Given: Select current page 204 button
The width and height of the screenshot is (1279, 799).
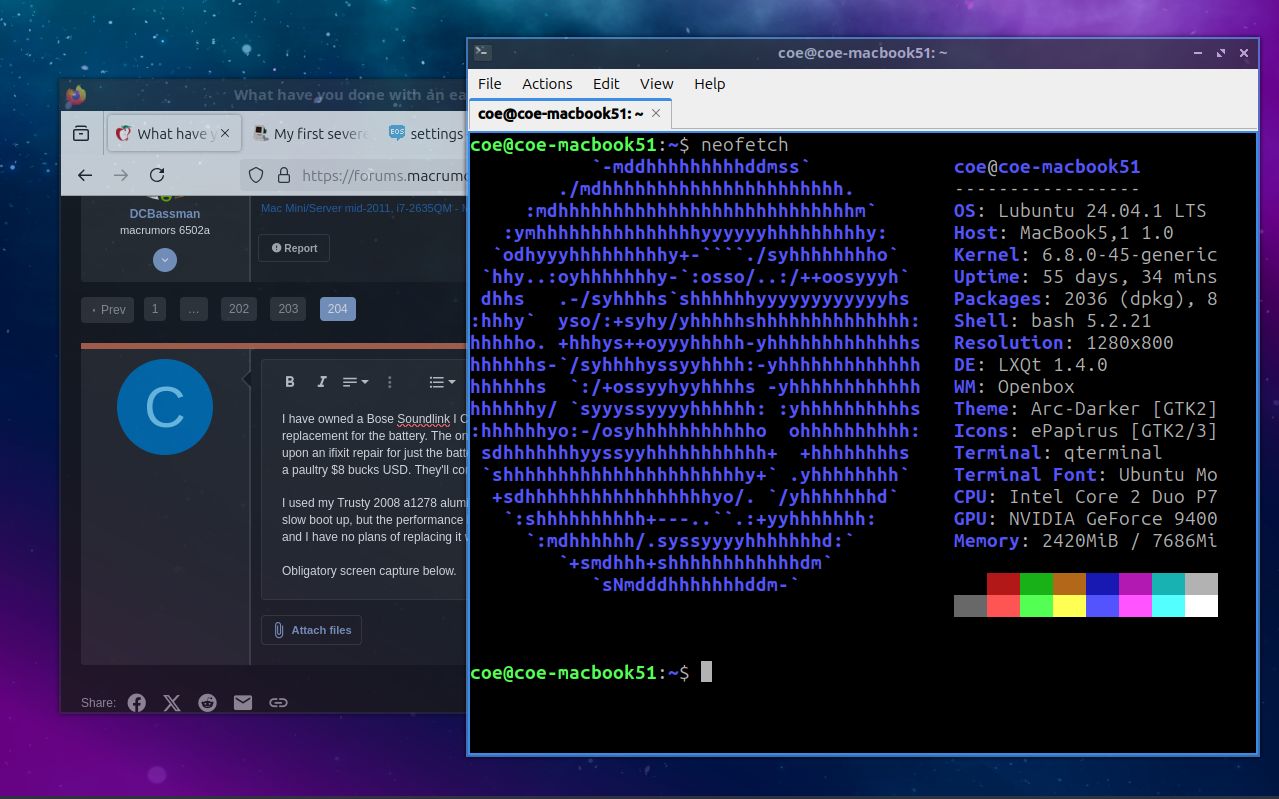Looking at the screenshot, I should pyautogui.click(x=338, y=309).
